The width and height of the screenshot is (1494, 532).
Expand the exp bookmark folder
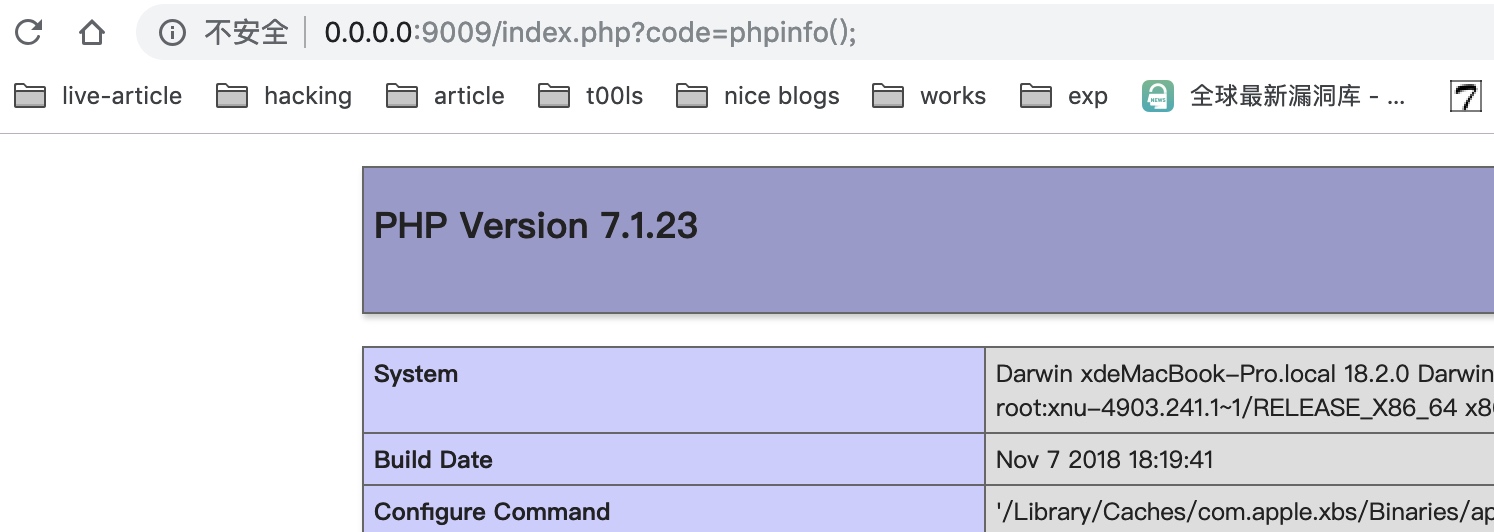point(1064,96)
